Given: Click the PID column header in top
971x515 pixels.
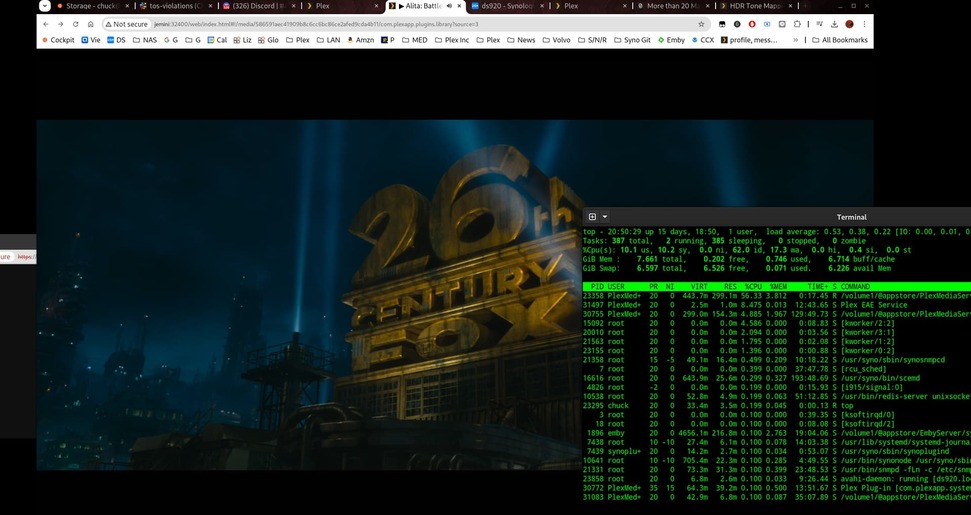Looking at the screenshot, I should [598, 287].
